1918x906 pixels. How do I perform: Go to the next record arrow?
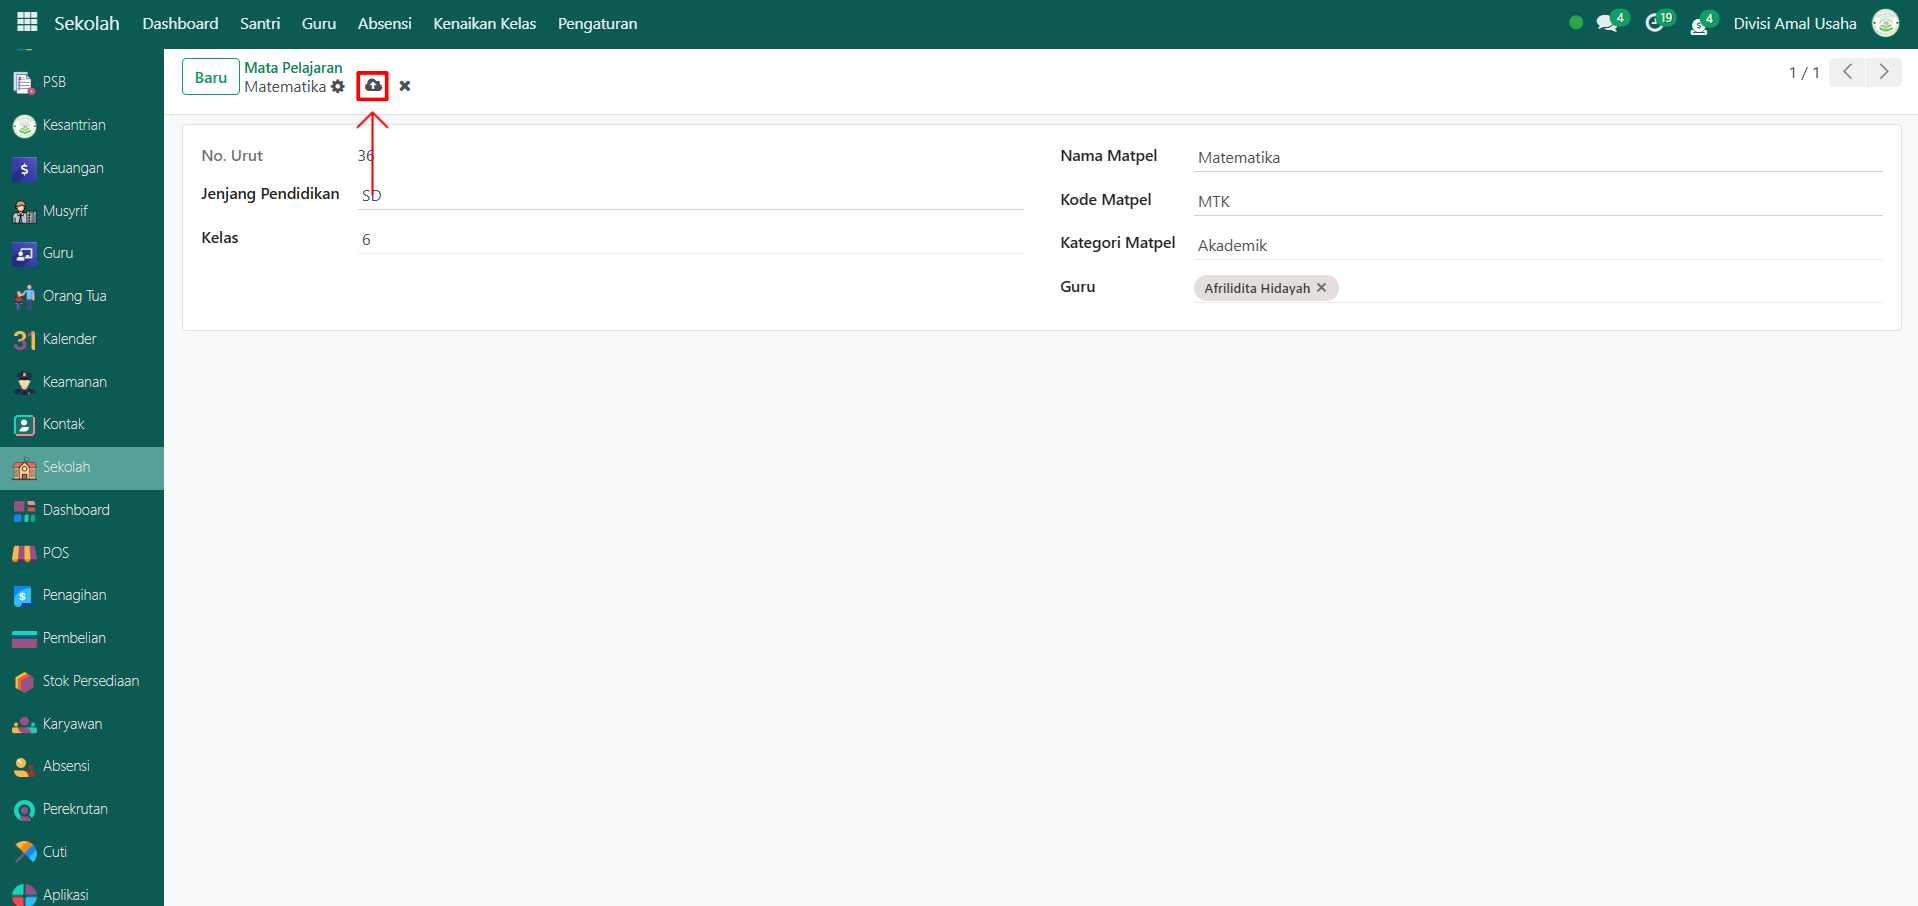click(1884, 72)
